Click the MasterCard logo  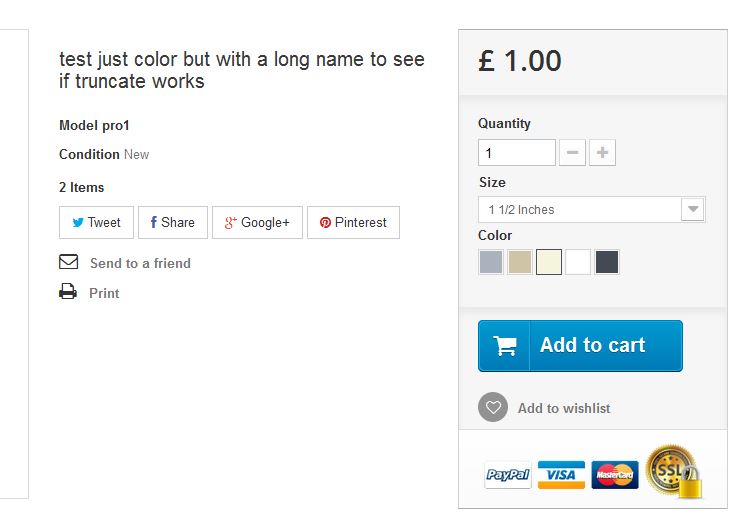point(614,475)
